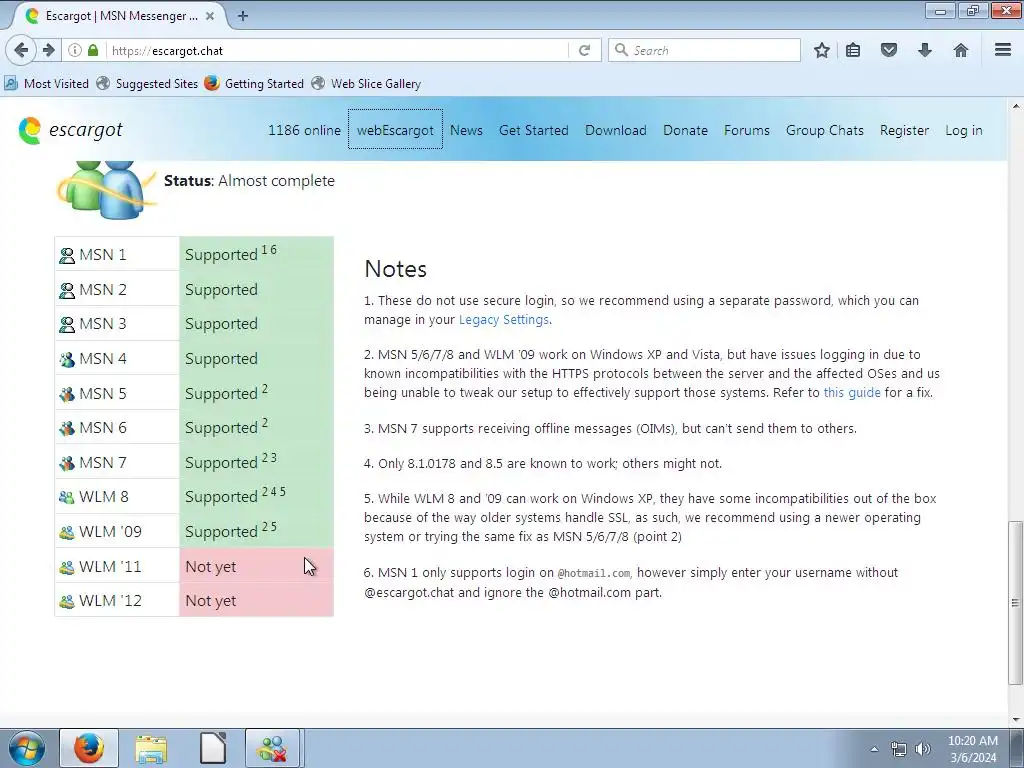Click the scrollbar up arrow
The width and height of the screenshot is (1024, 768).
1015,106
